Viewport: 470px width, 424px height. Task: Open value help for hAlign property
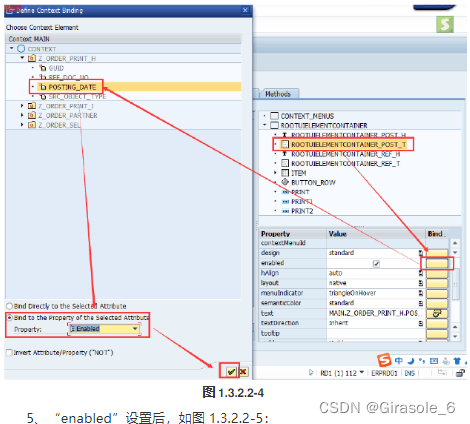pos(421,273)
